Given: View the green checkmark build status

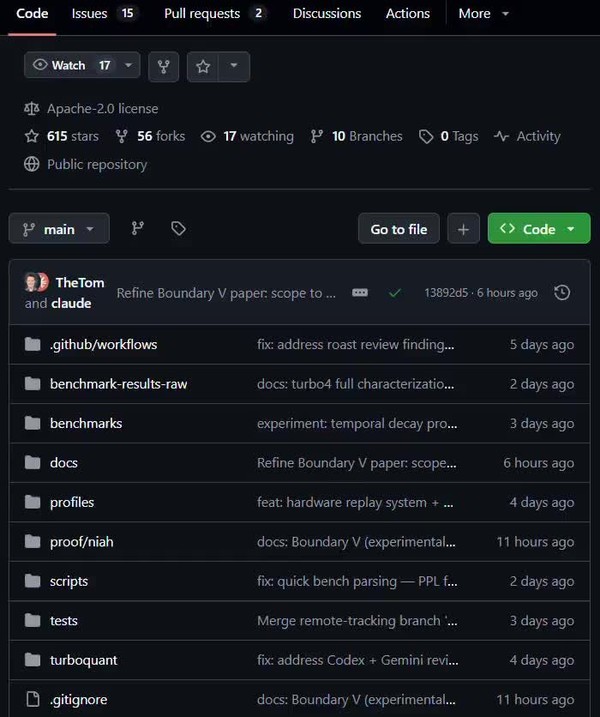Looking at the screenshot, I should (x=395, y=293).
